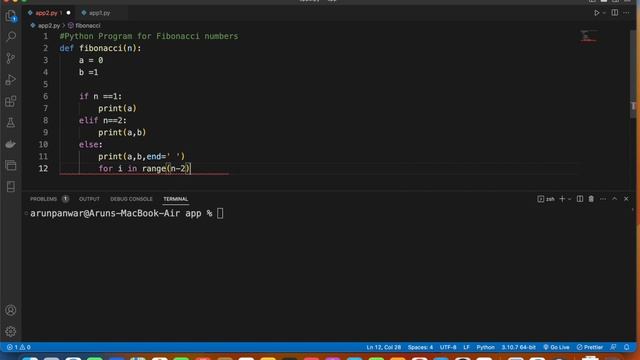
Task: Open launch profile dropdown beside plus
Action: click(x=570, y=199)
